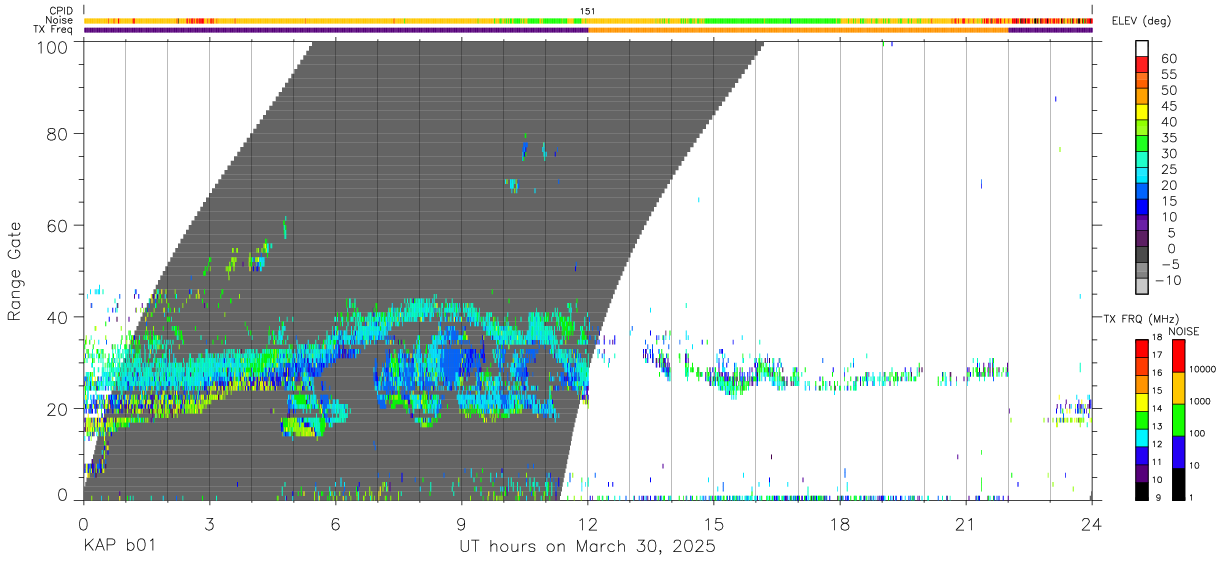The image size is (1228, 567).
Task: Click the 'Range Gate' y-axis label
Action: [15, 272]
